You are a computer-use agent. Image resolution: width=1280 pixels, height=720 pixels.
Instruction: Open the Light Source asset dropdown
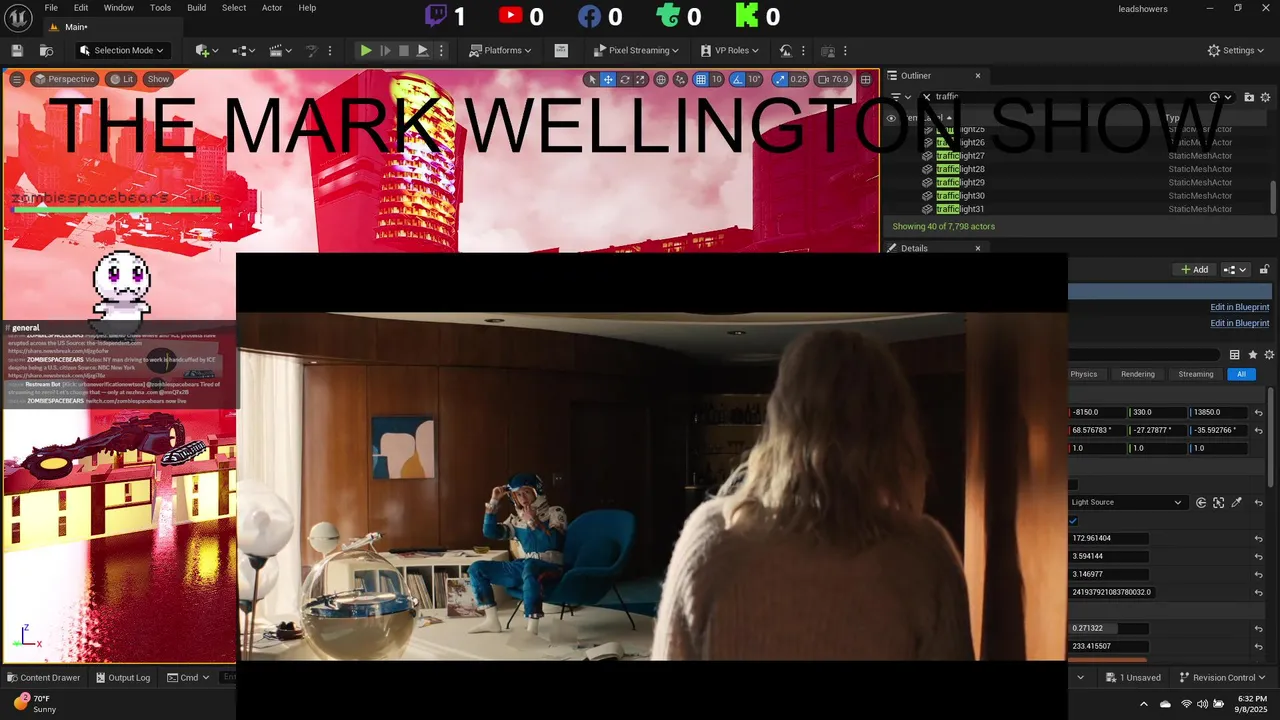pos(1126,502)
